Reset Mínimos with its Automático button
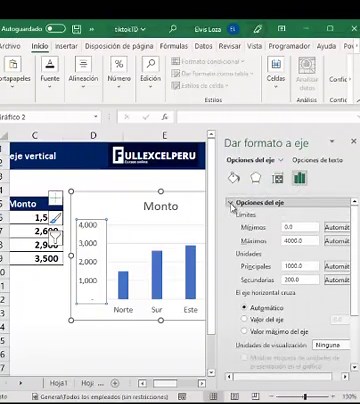Image resolution: width=360 pixels, height=404 pixels. click(337, 227)
